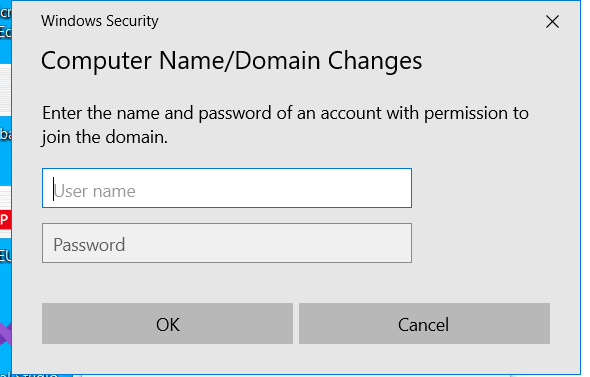The width and height of the screenshot is (590, 377).
Task: Open the purple Visual Studio desktop icon
Action: click(x=5, y=333)
